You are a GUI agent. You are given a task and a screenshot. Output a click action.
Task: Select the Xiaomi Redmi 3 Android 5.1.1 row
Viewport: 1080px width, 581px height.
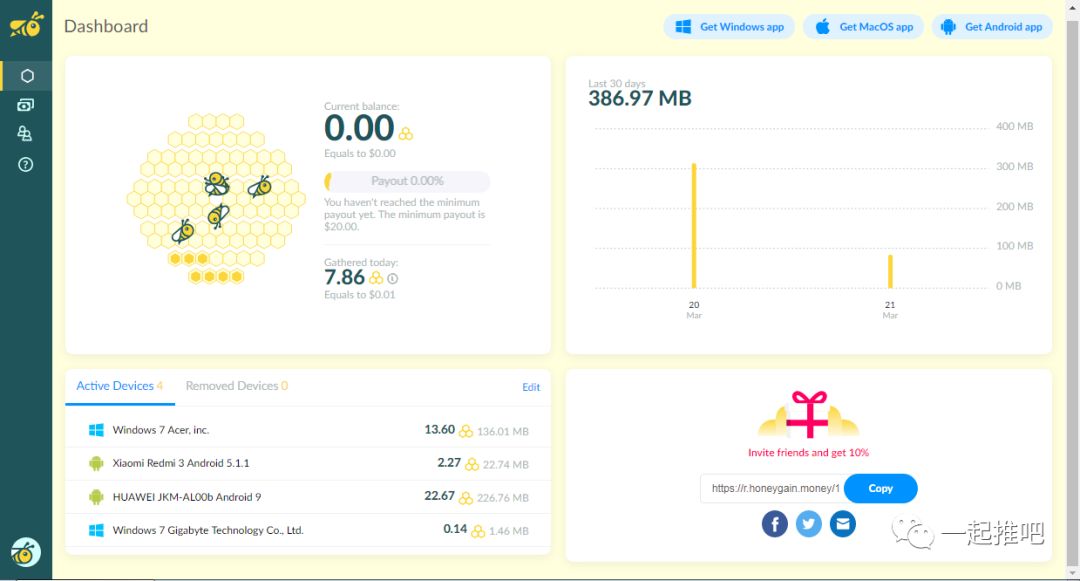pos(308,463)
